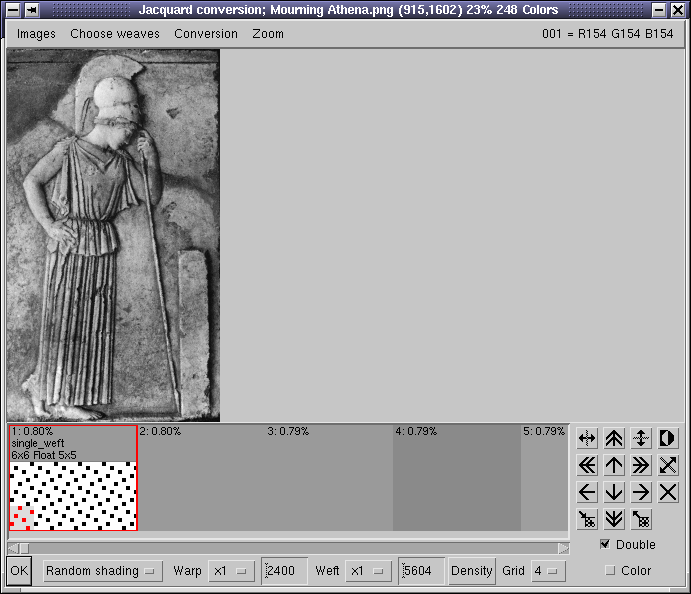Viewport: 691px width, 594px height.
Task: Open the Warp multiplier x1 dropdown
Action: pyautogui.click(x=231, y=571)
